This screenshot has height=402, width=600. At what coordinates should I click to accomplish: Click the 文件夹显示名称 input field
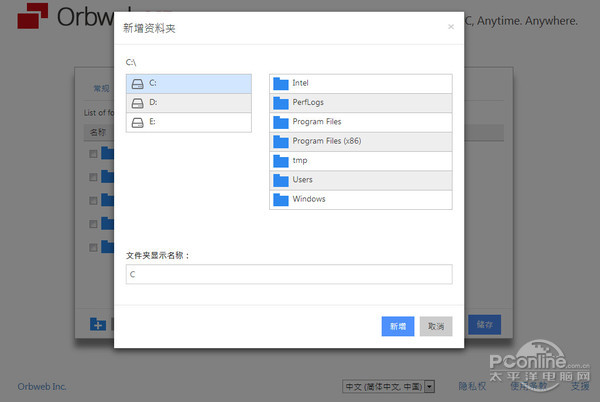pos(289,274)
